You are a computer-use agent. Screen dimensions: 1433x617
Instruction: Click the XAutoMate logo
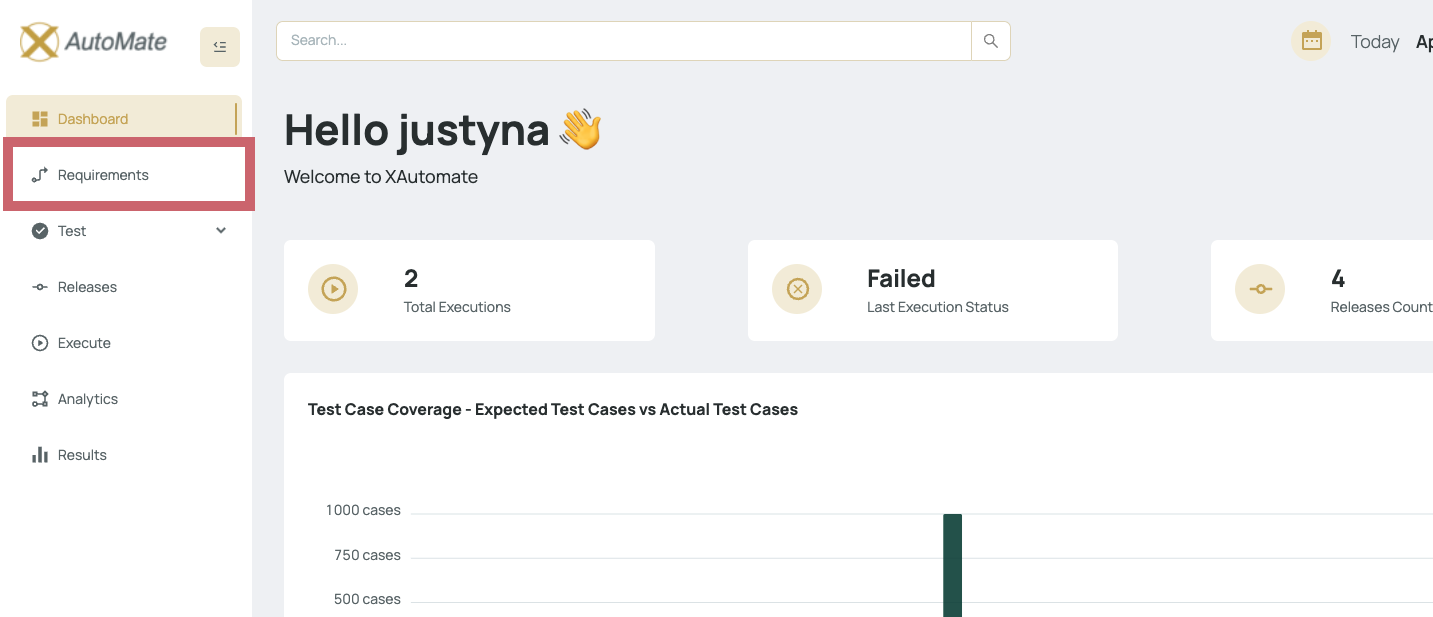(x=93, y=42)
